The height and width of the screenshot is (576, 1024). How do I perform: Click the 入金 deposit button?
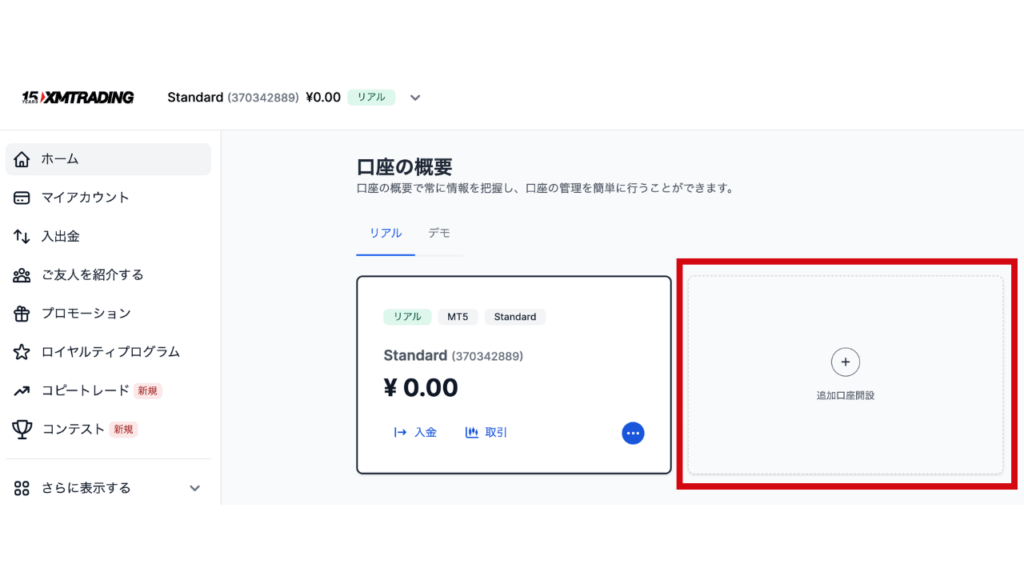pos(416,433)
